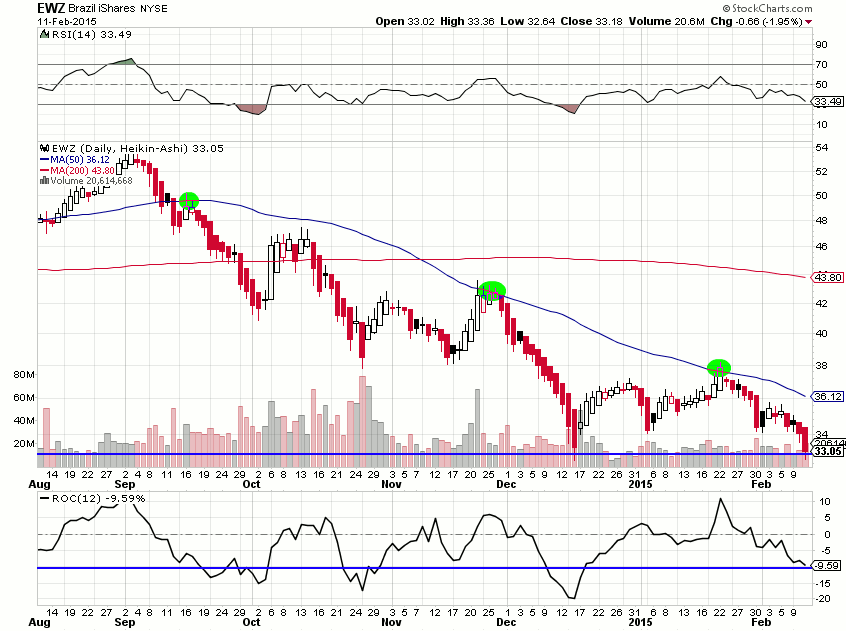This screenshot has width=846, height=631.
Task: Click the 'EWZ (Daily, Heikin-Ashi) 33.05' legend text
Action: (138, 148)
